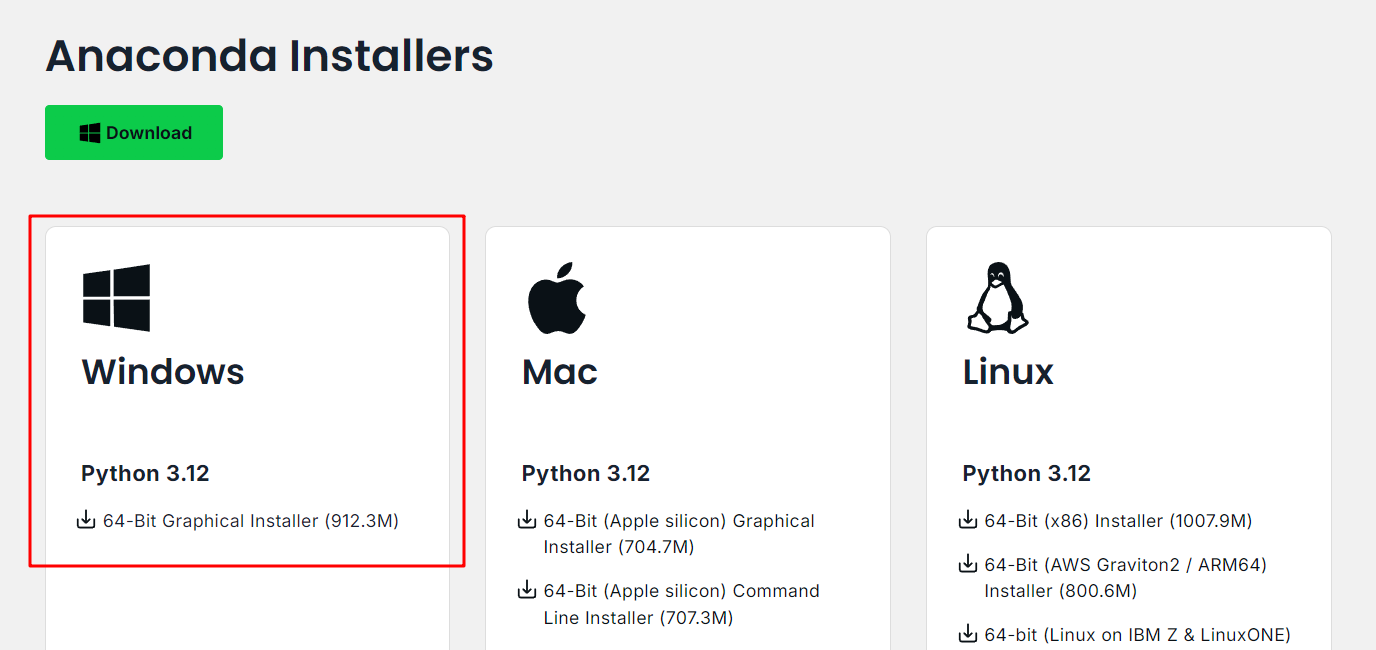The image size is (1376, 650).
Task: Click download icon beside Mac Graphical Installer
Action: click(x=527, y=520)
